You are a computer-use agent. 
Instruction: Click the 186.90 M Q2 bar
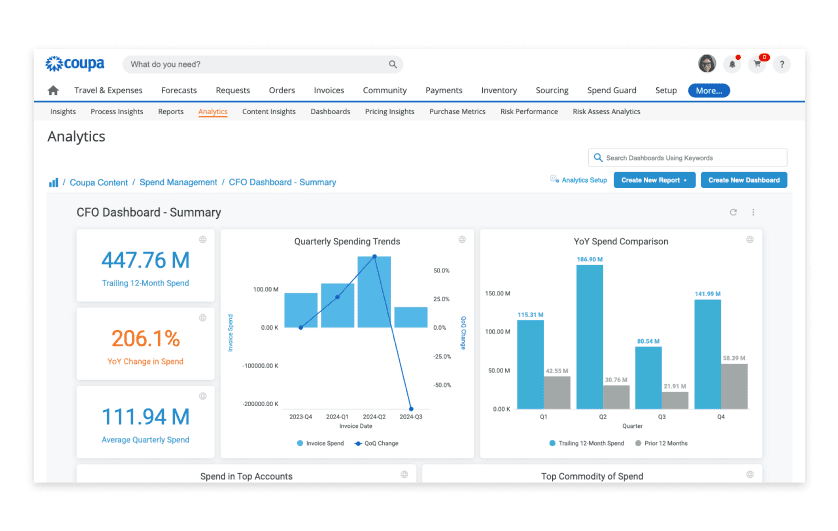(x=589, y=337)
